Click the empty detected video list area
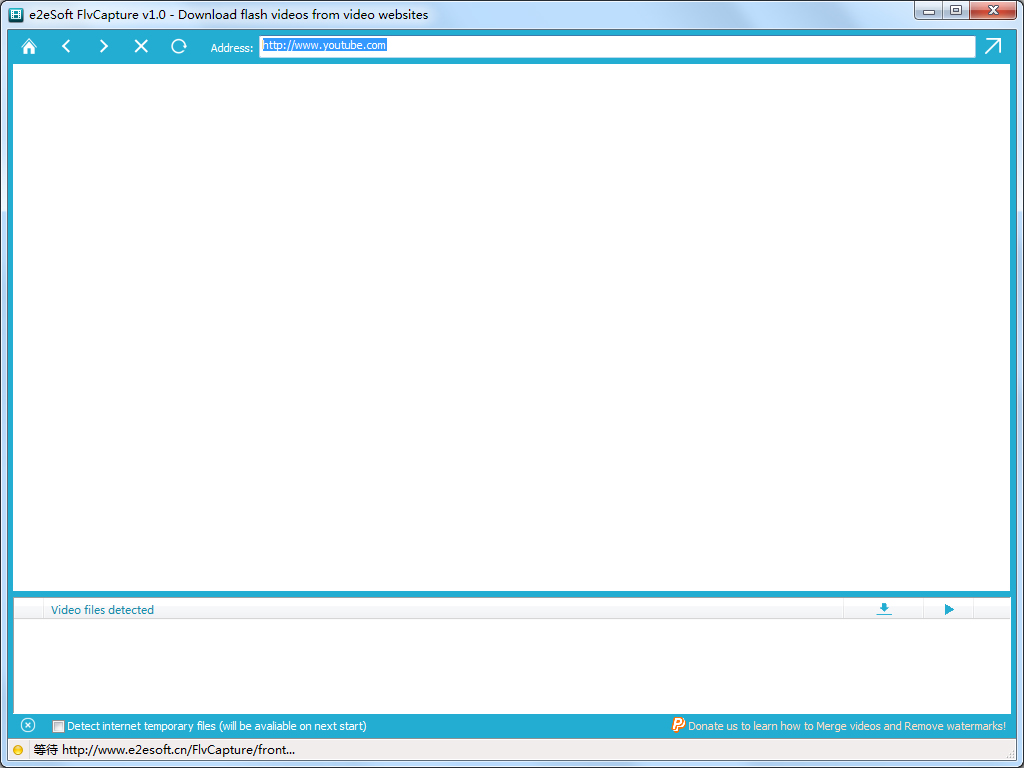1024x768 pixels. [512, 665]
